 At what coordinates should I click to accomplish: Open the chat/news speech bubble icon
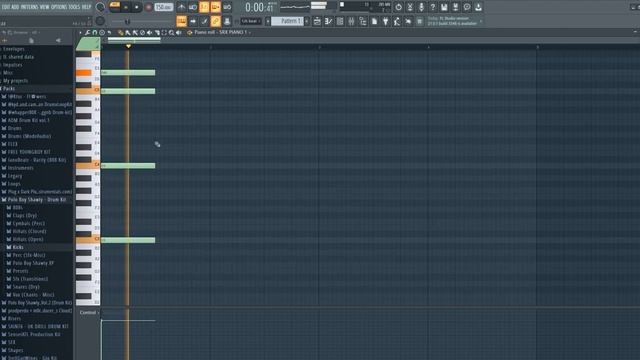coord(467,7)
